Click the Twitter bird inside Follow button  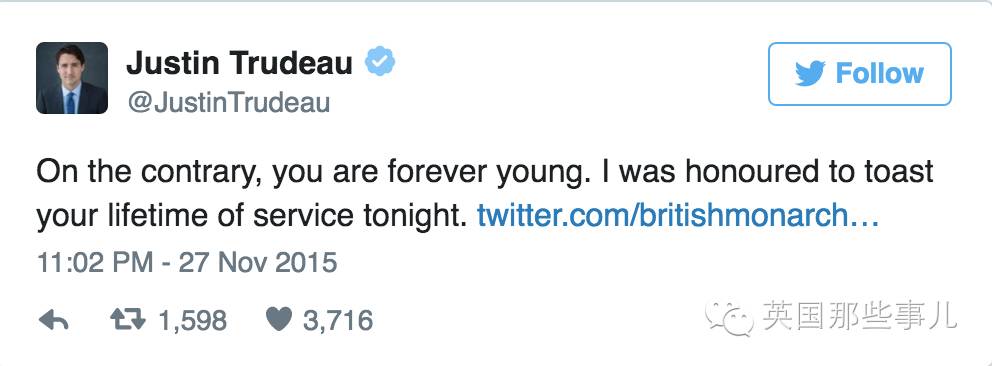click(810, 74)
